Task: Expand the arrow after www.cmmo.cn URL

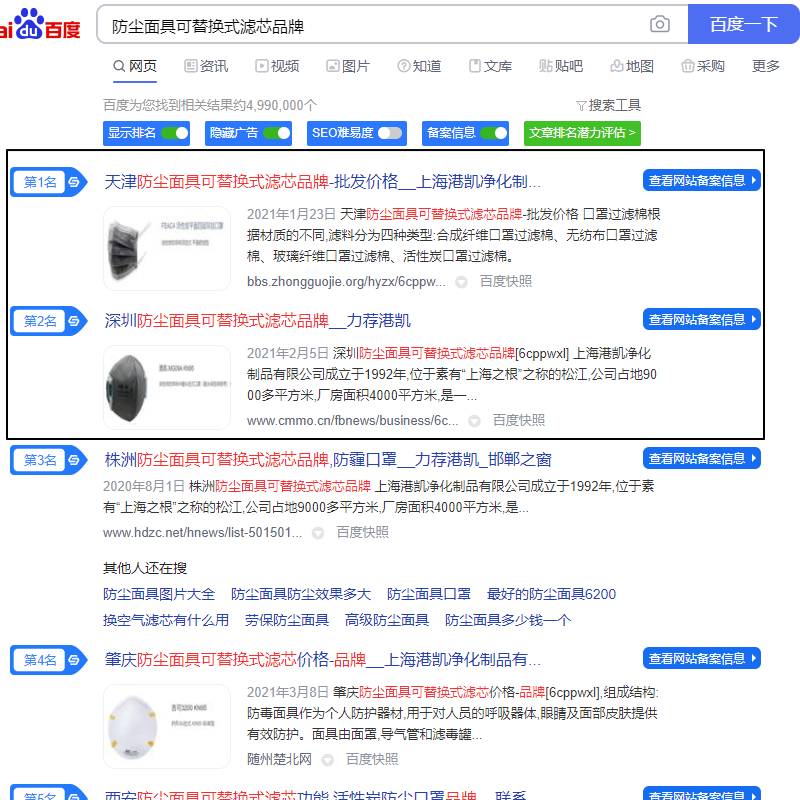Action: 474,421
